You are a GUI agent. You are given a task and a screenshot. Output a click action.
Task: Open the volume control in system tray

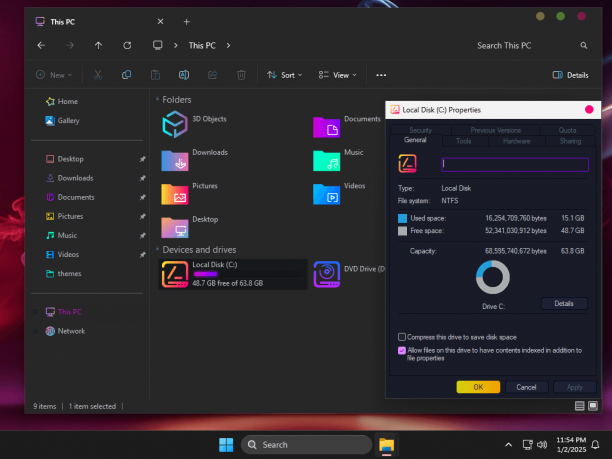coord(542,445)
